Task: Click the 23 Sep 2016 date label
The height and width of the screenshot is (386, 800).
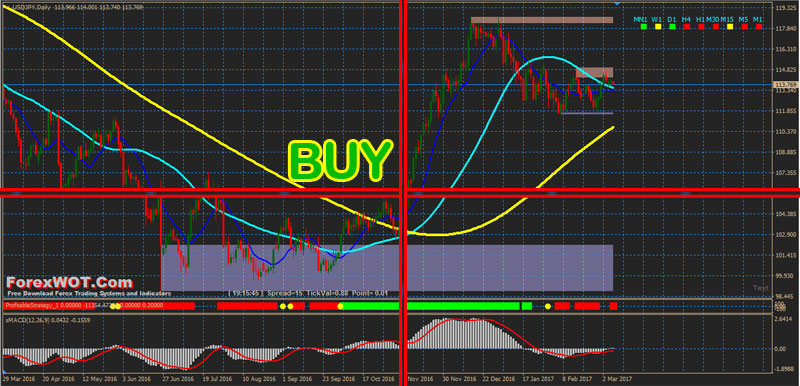Action: [x=338, y=379]
